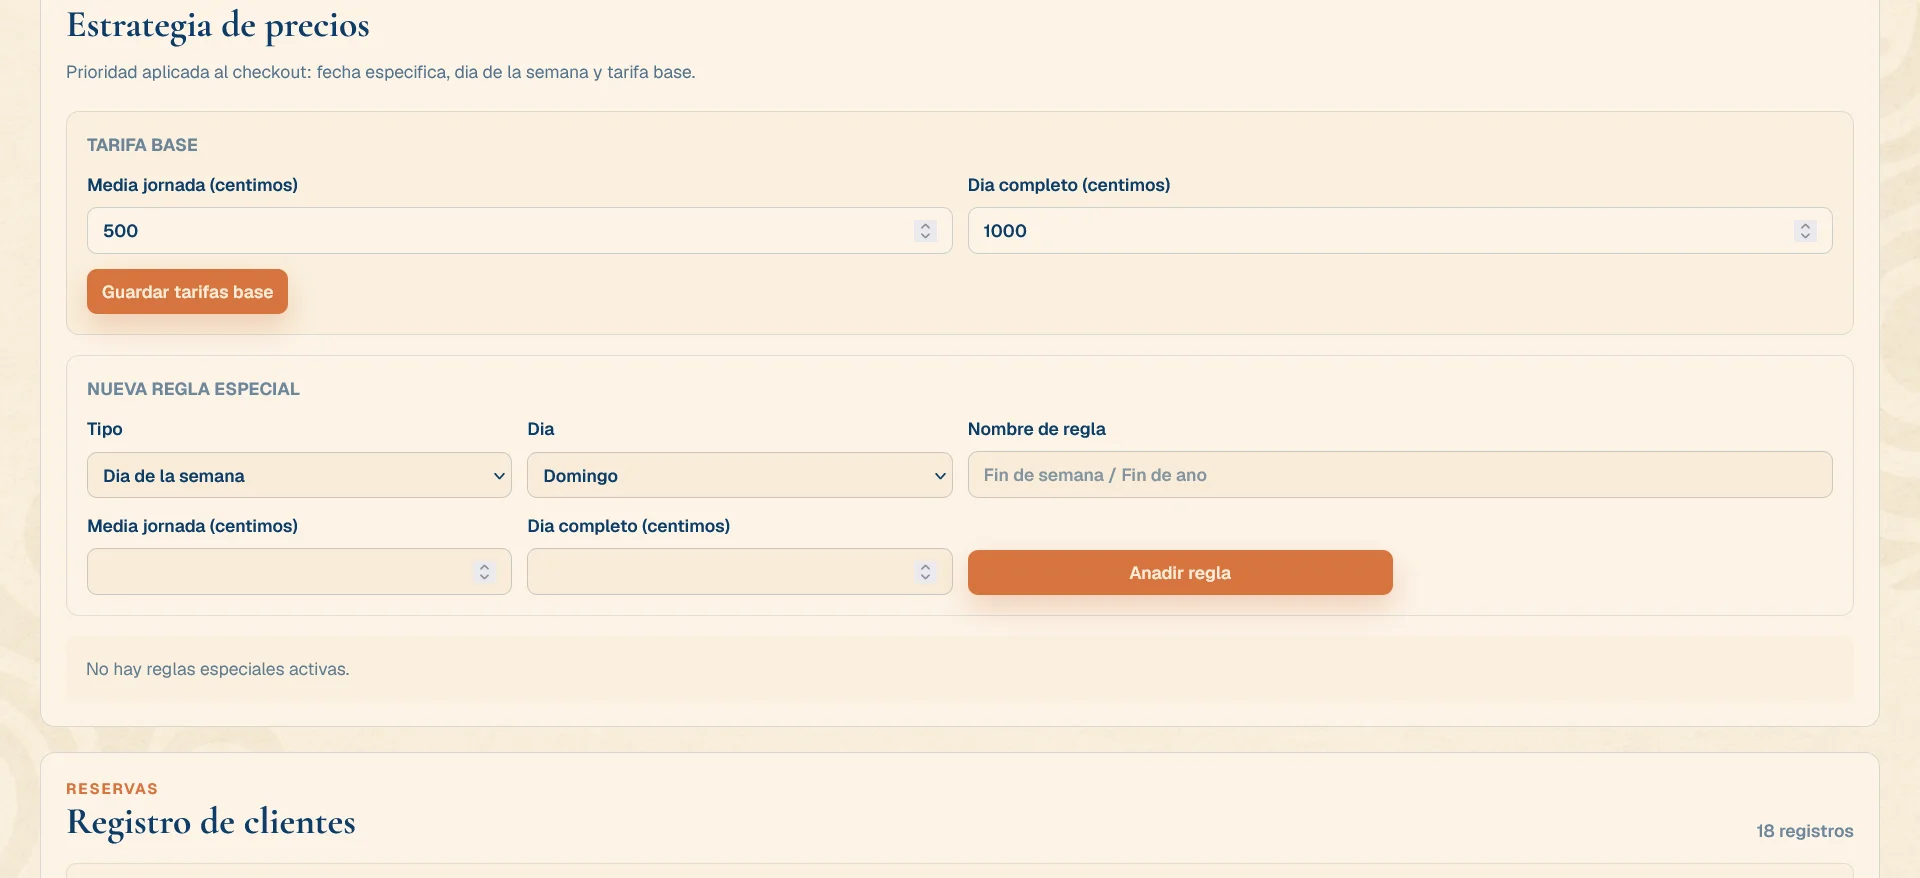Screen dimensions: 1920x878
Task: Click the '18 registros' count
Action: (x=1805, y=831)
